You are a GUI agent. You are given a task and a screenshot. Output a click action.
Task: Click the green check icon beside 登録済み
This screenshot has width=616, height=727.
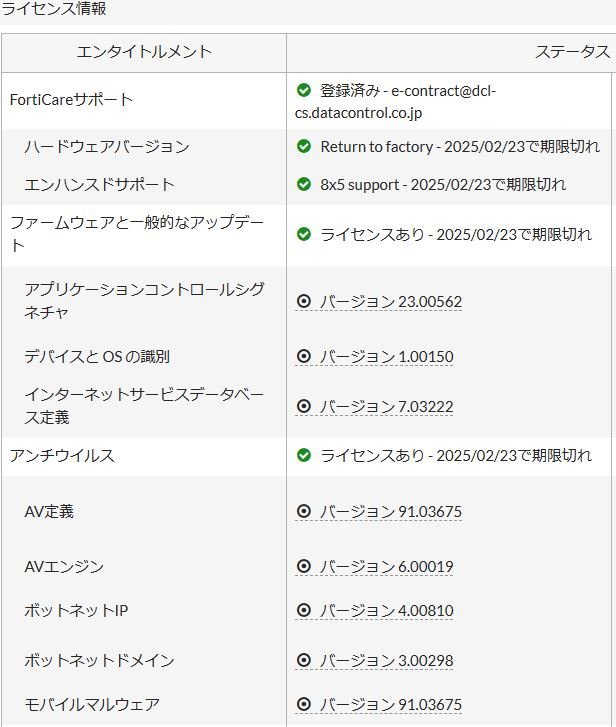(x=304, y=91)
